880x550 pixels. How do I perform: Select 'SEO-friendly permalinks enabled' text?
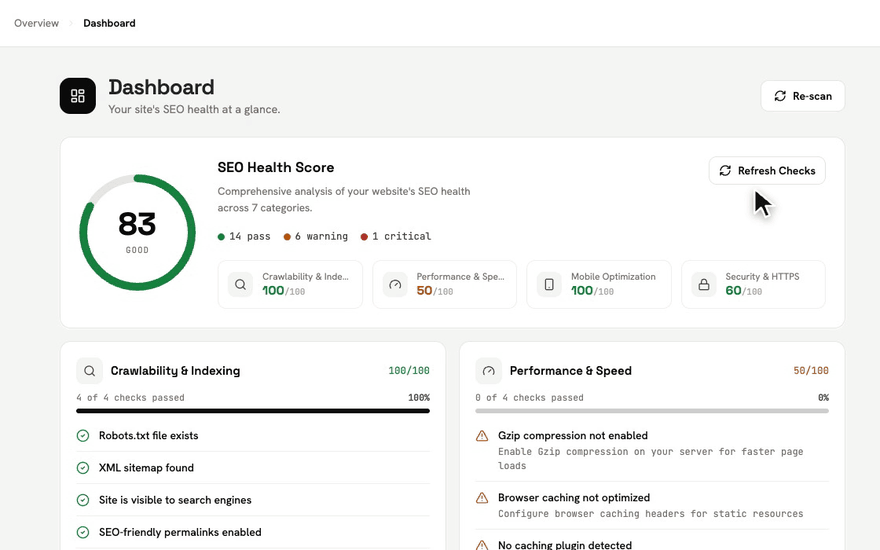(180, 532)
